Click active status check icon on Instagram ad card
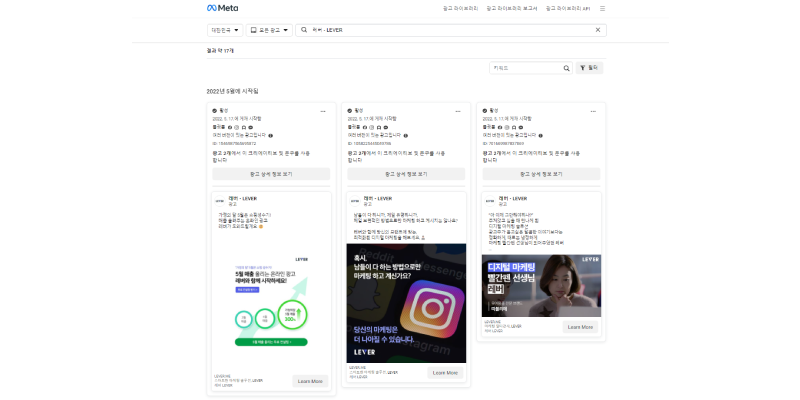 click(x=349, y=111)
